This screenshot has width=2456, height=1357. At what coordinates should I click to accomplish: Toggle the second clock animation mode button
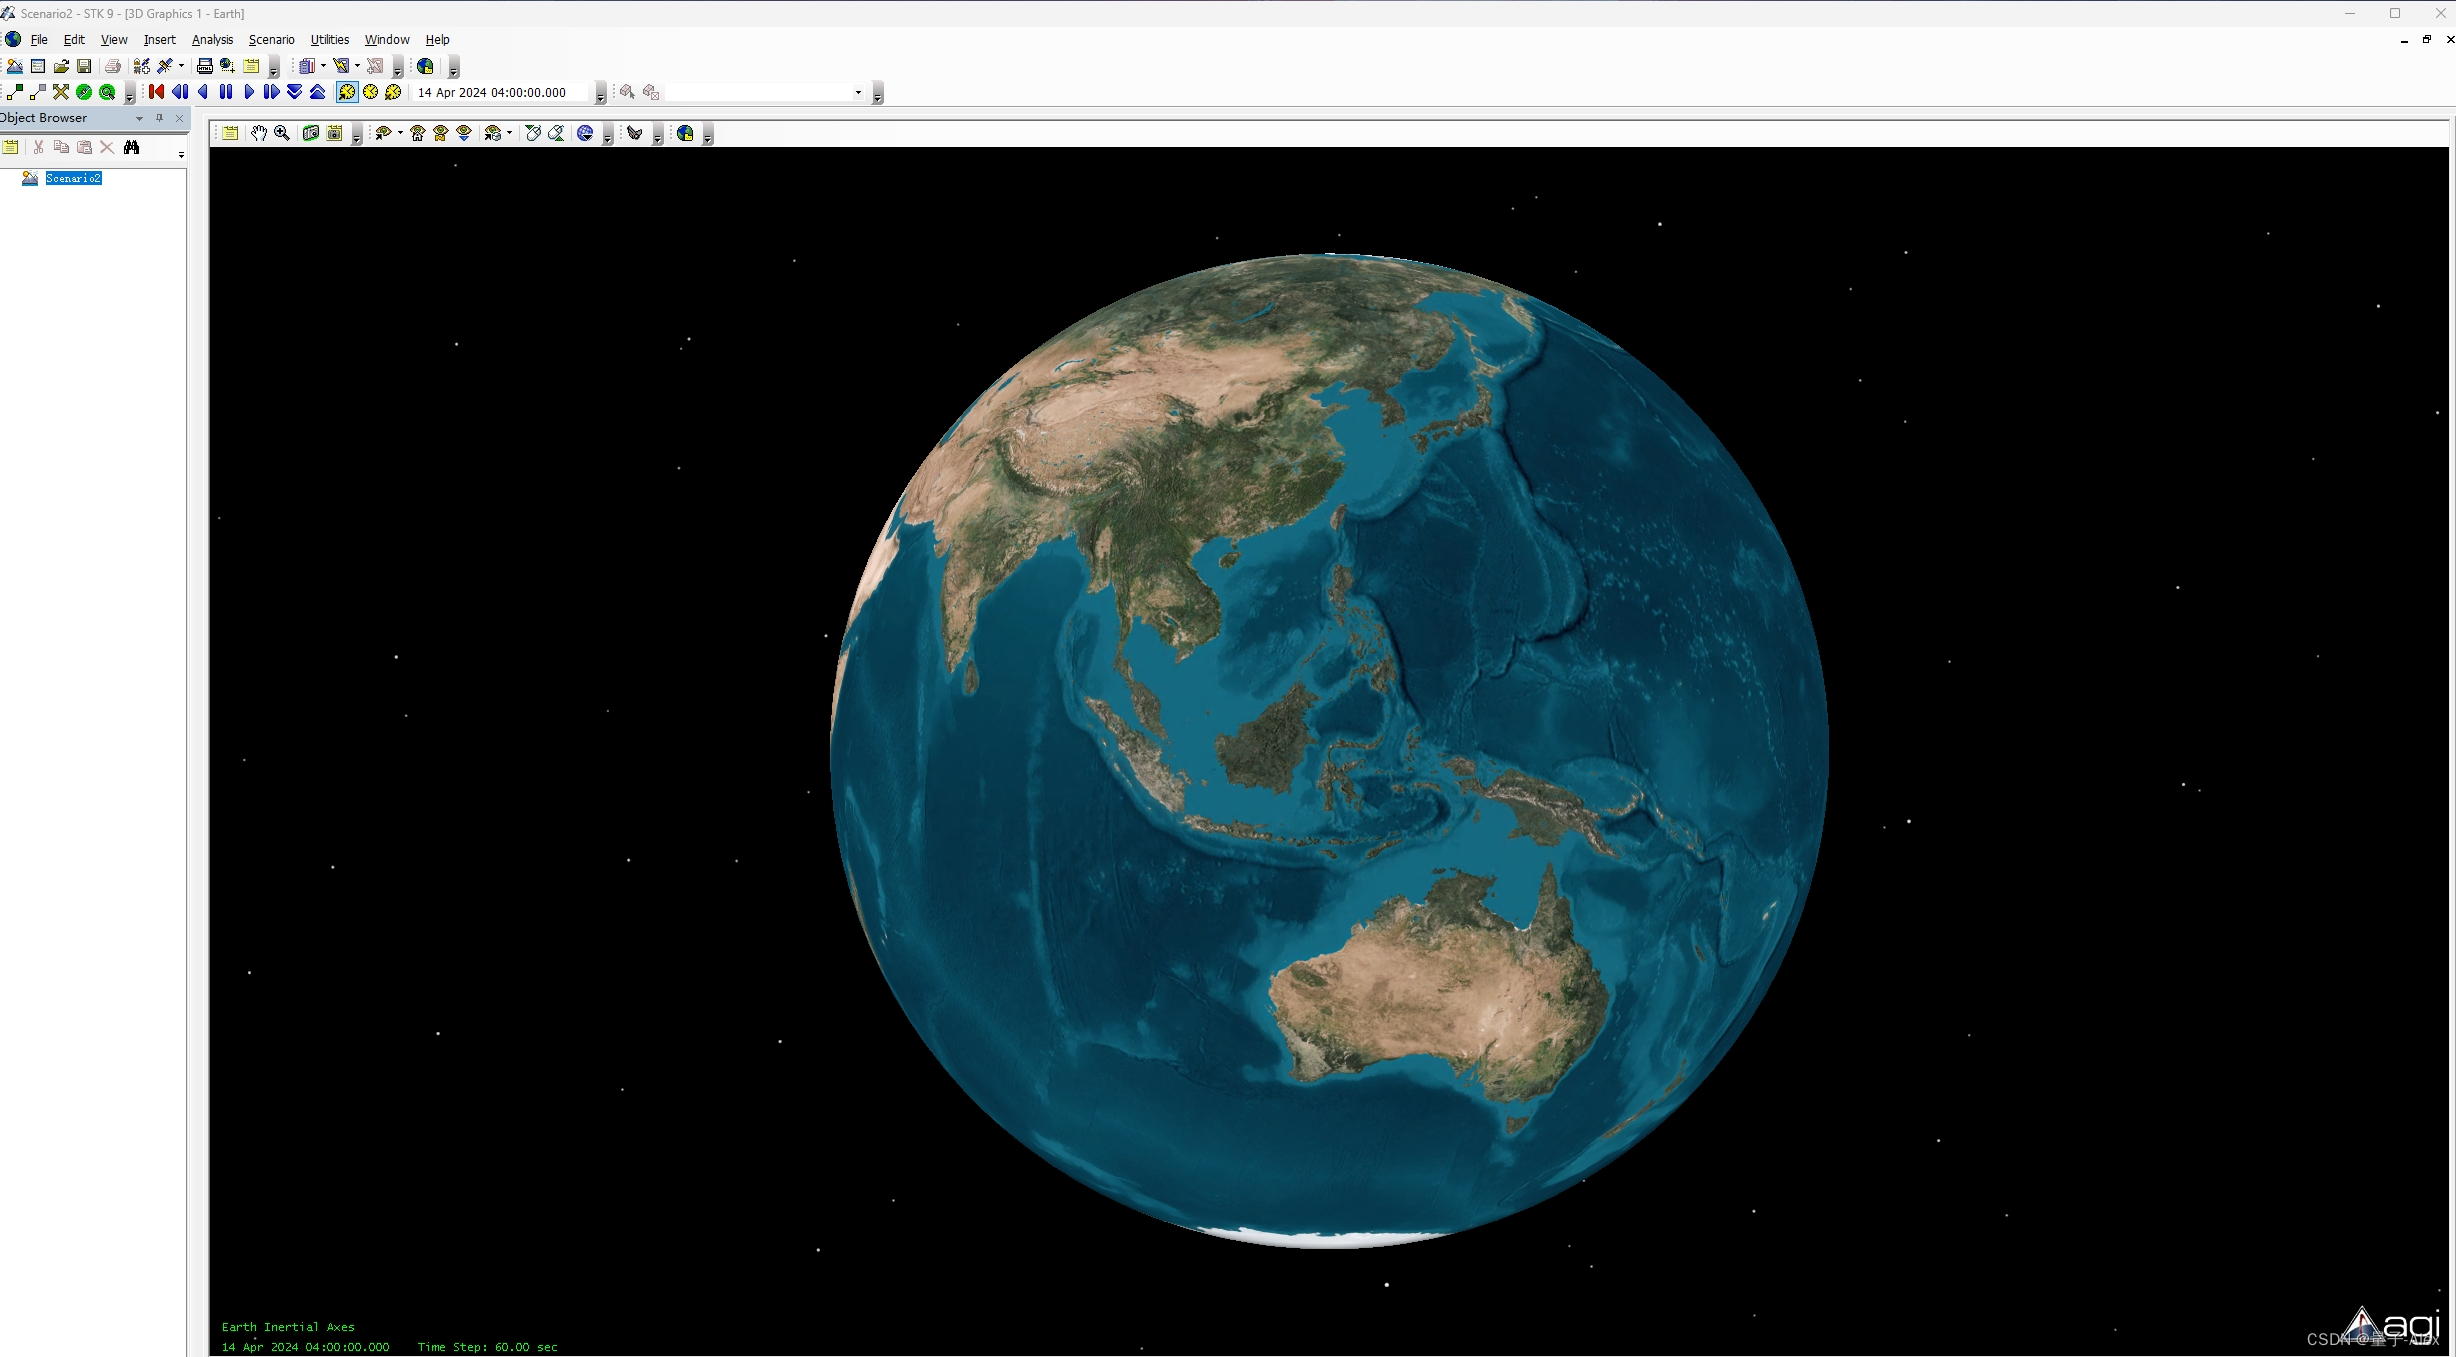(x=370, y=92)
